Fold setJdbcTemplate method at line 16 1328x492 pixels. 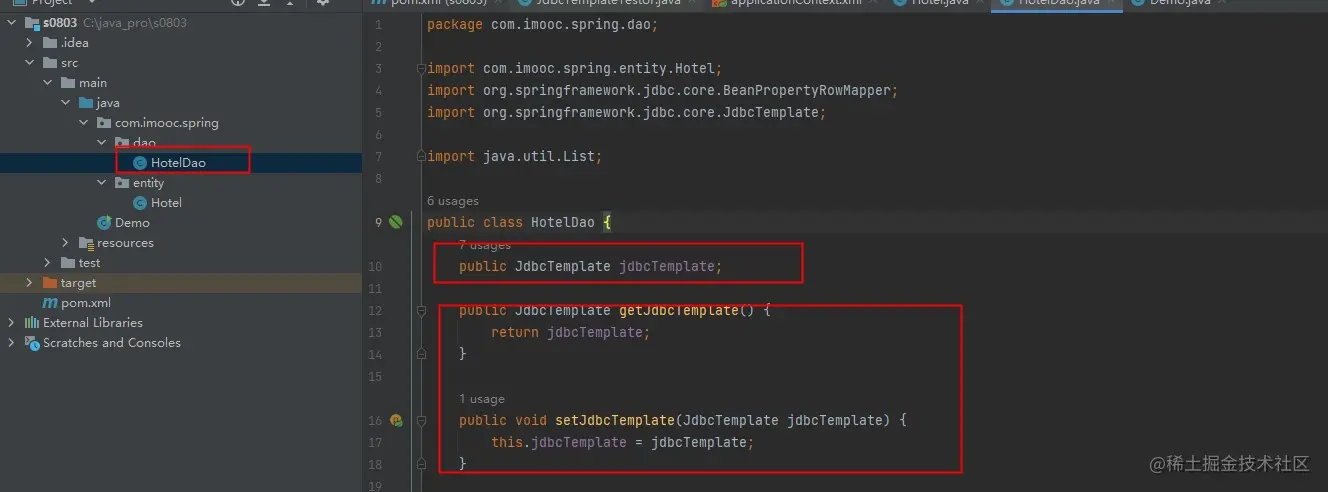[x=422, y=420]
